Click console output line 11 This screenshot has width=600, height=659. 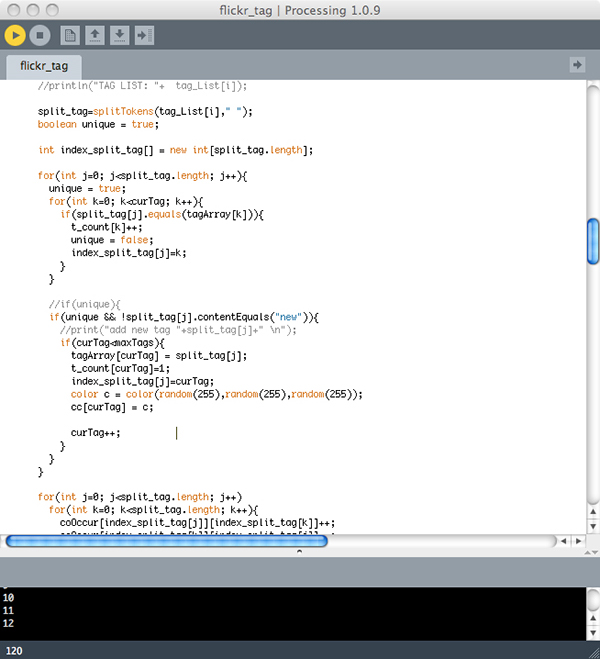[x=8, y=610]
